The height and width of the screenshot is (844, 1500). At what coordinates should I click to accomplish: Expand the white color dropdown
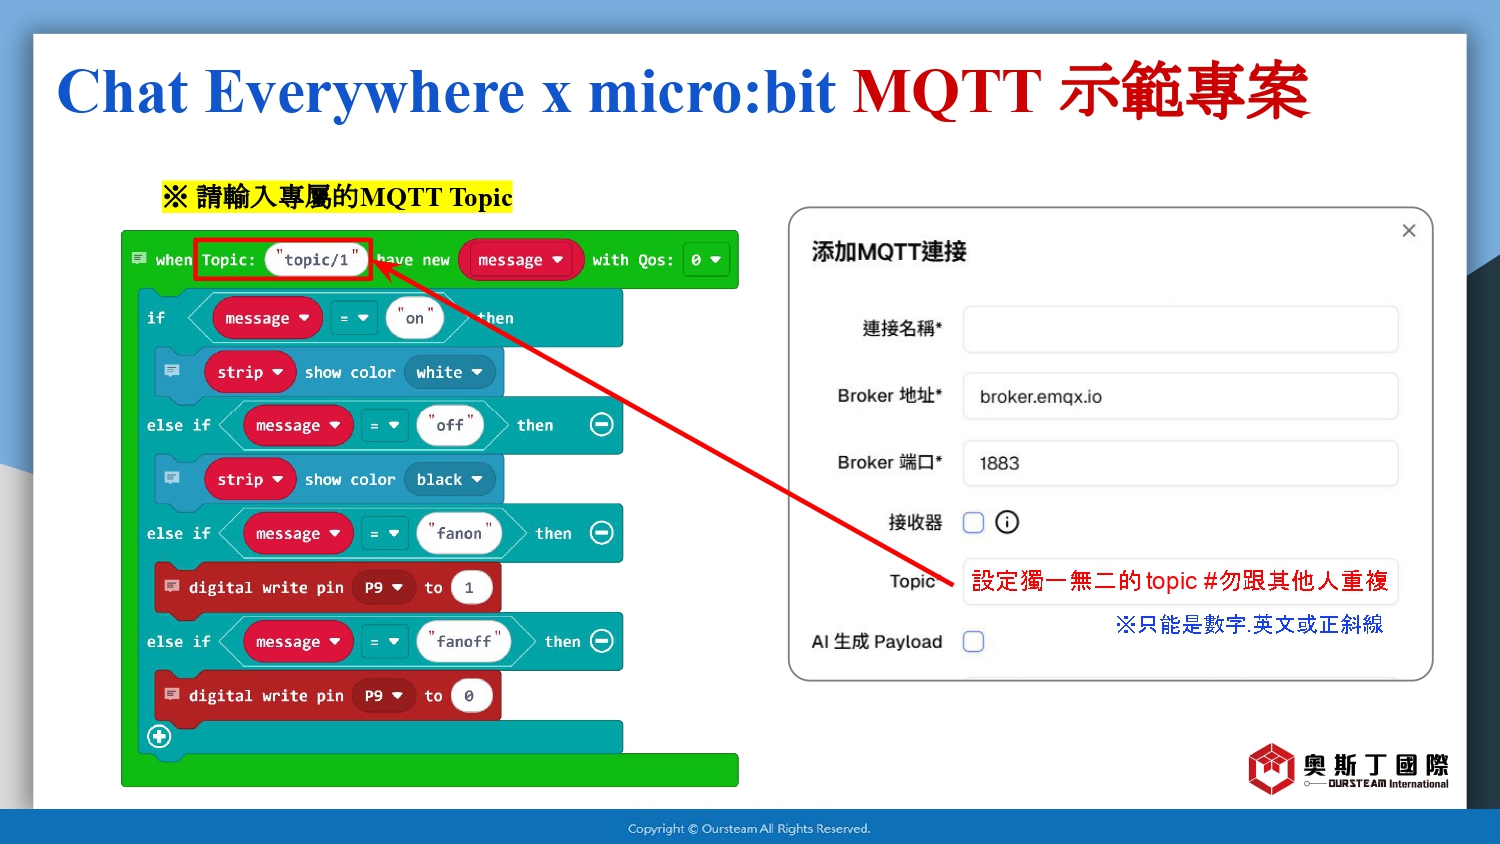point(449,372)
